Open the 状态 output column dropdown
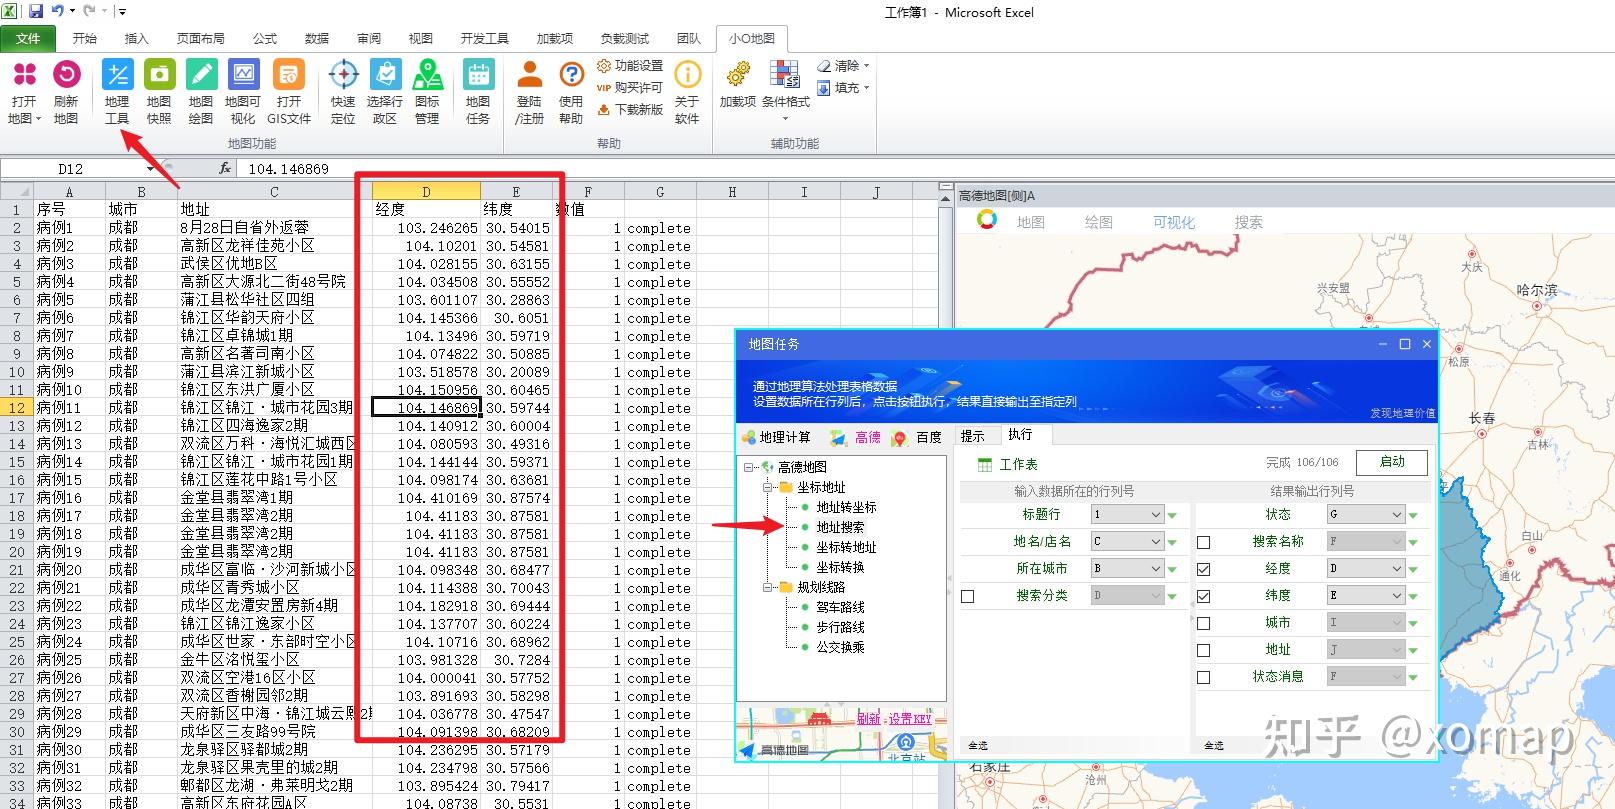Screen dimensions: 1615x809 point(1366,515)
